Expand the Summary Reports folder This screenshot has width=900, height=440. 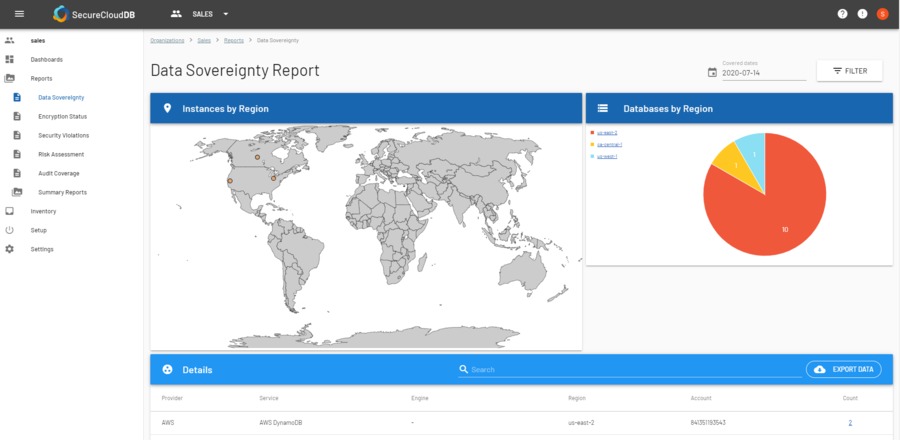(61, 192)
